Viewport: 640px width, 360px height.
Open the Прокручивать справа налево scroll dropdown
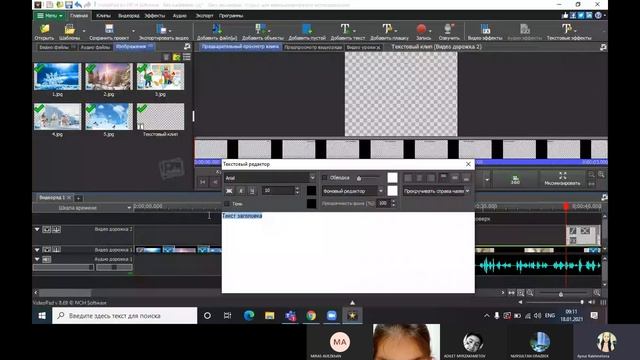pyautogui.click(x=467, y=191)
